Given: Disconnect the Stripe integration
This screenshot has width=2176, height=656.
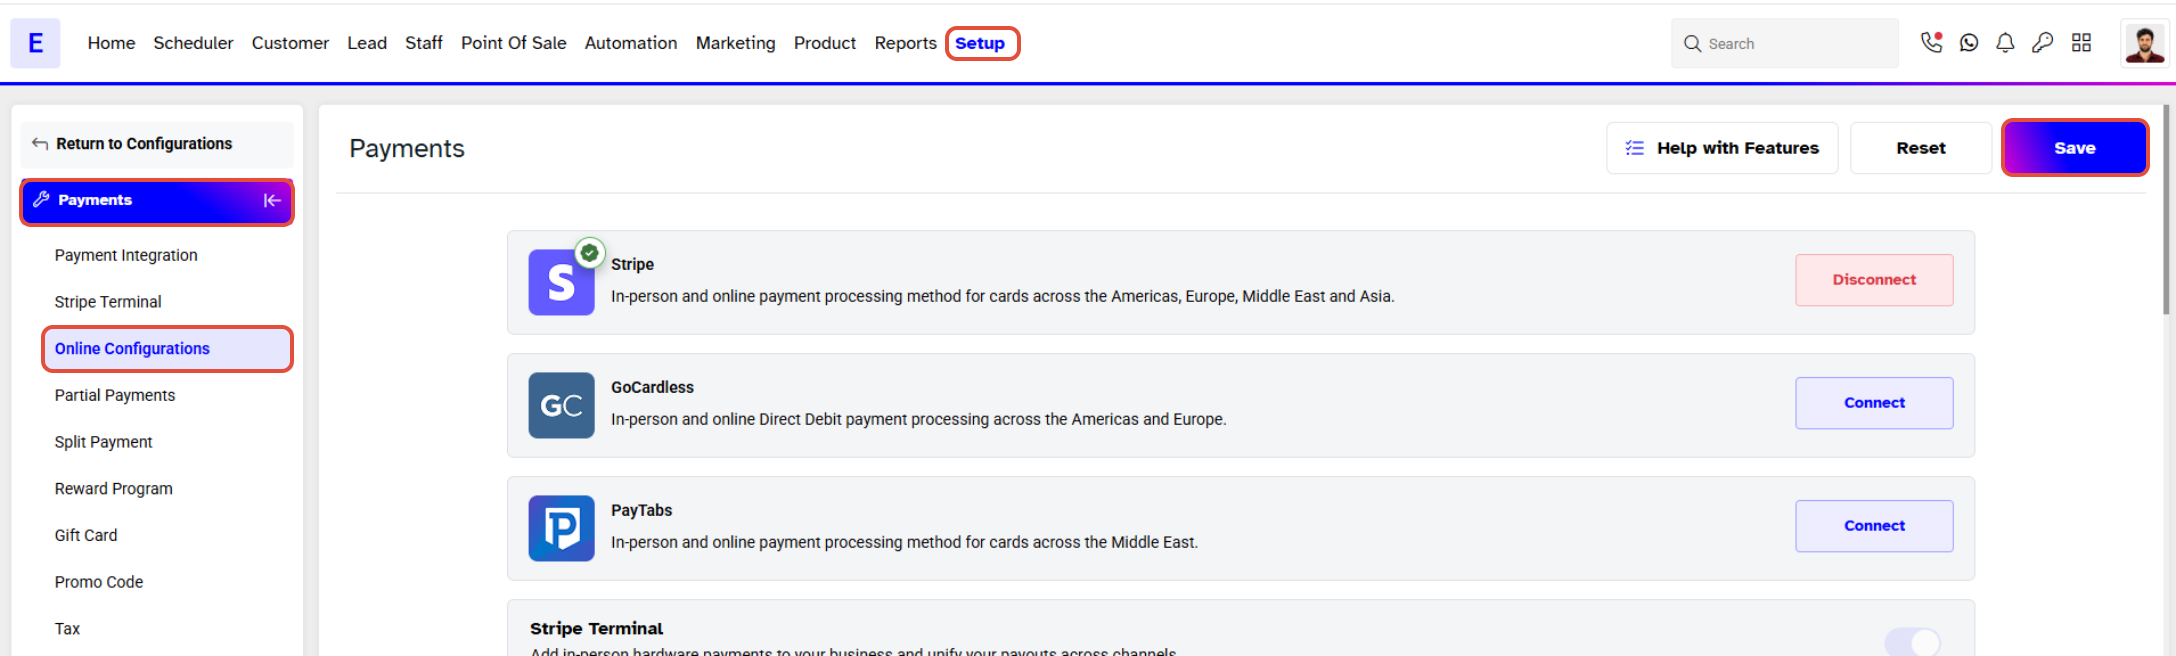Looking at the screenshot, I should pos(1874,280).
